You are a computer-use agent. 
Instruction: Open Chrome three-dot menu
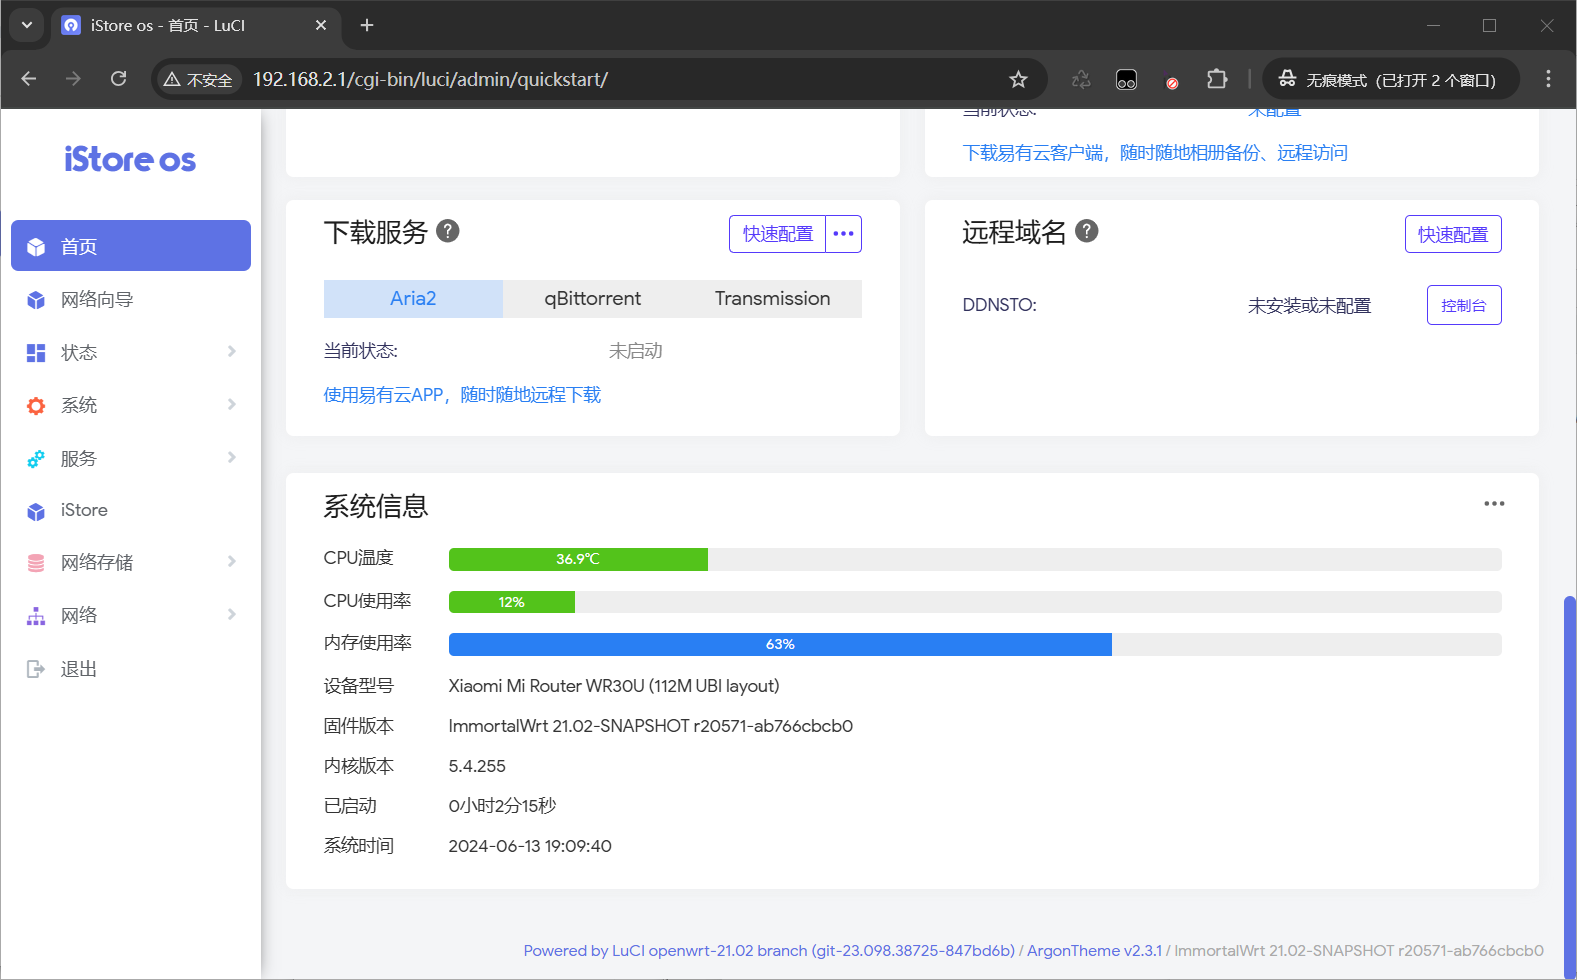(x=1548, y=79)
